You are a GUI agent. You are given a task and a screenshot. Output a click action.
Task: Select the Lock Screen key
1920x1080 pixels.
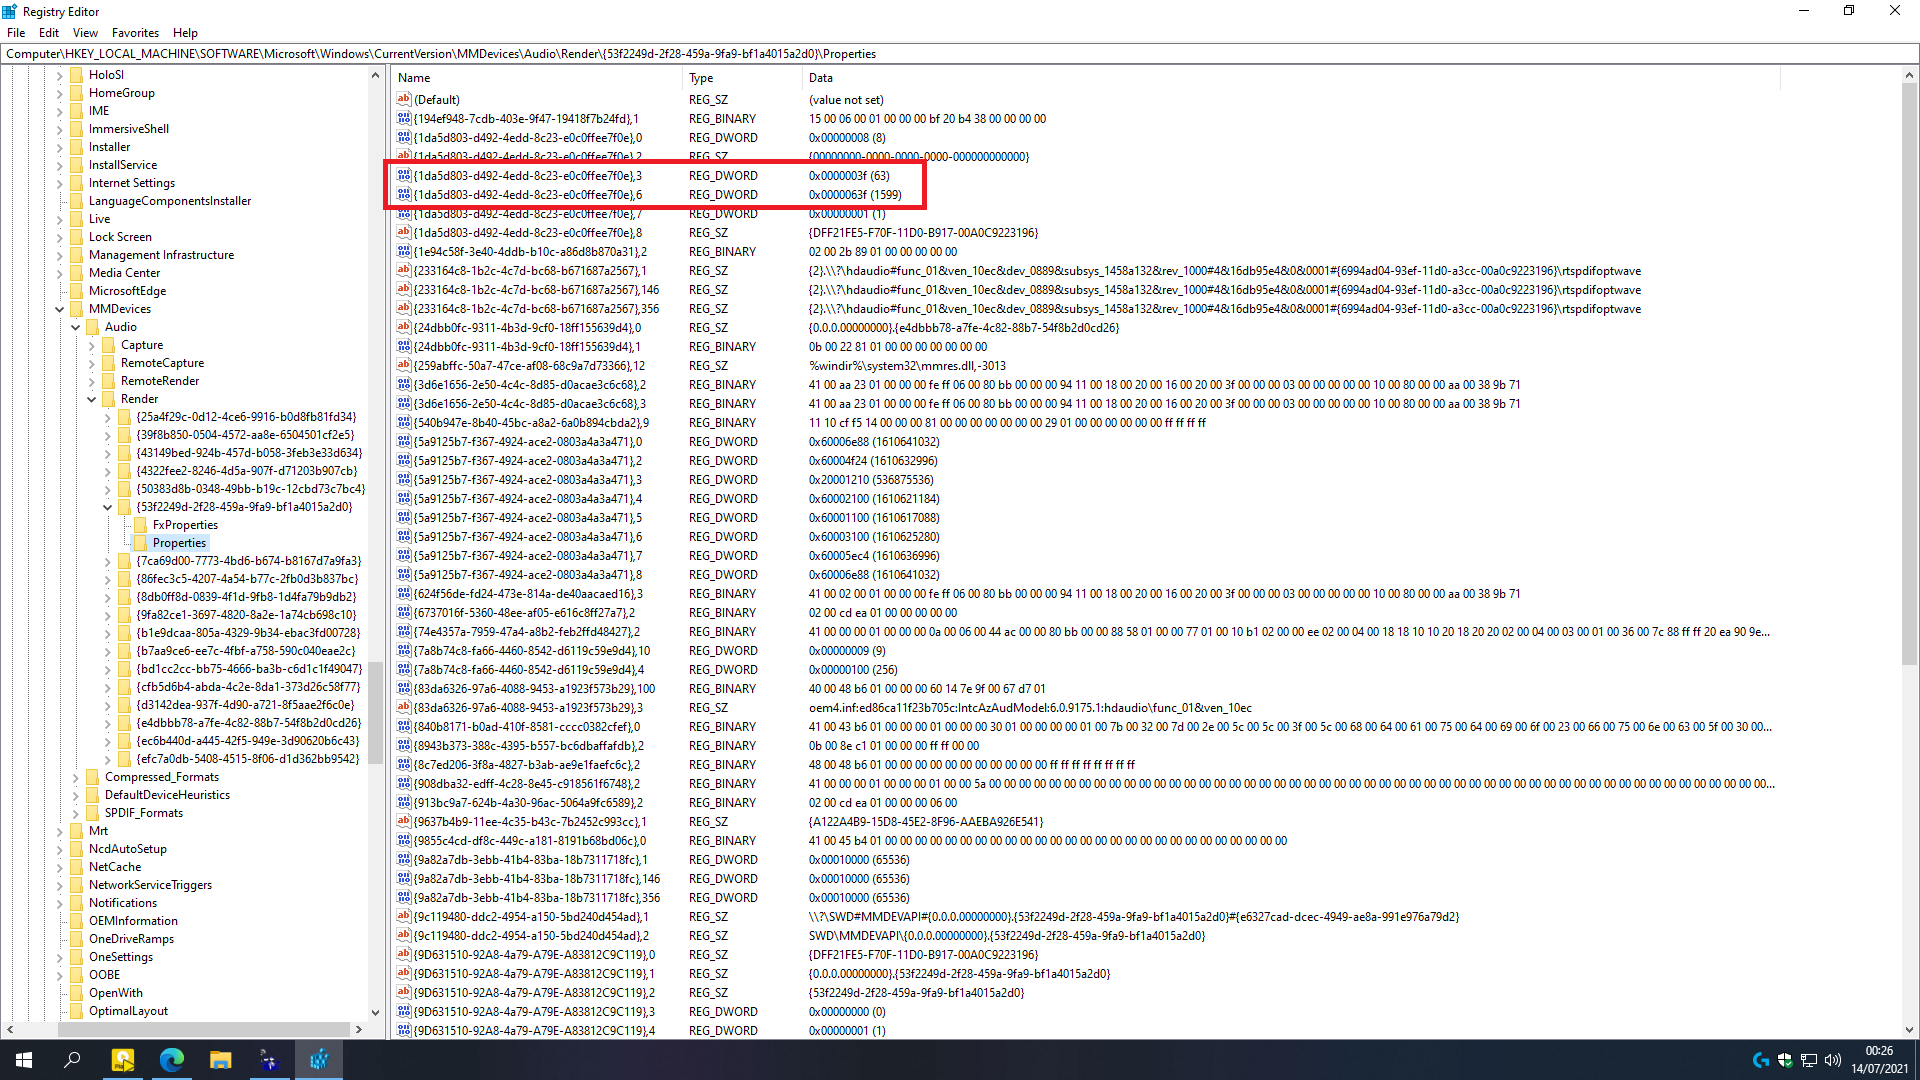[120, 237]
